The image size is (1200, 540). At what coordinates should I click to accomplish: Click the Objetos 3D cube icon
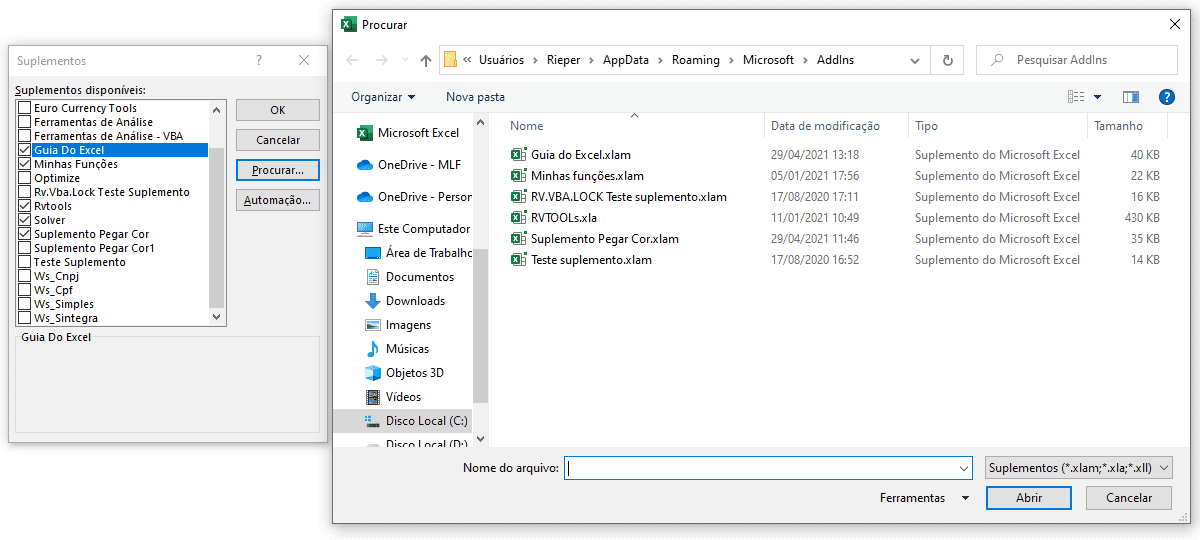[373, 373]
